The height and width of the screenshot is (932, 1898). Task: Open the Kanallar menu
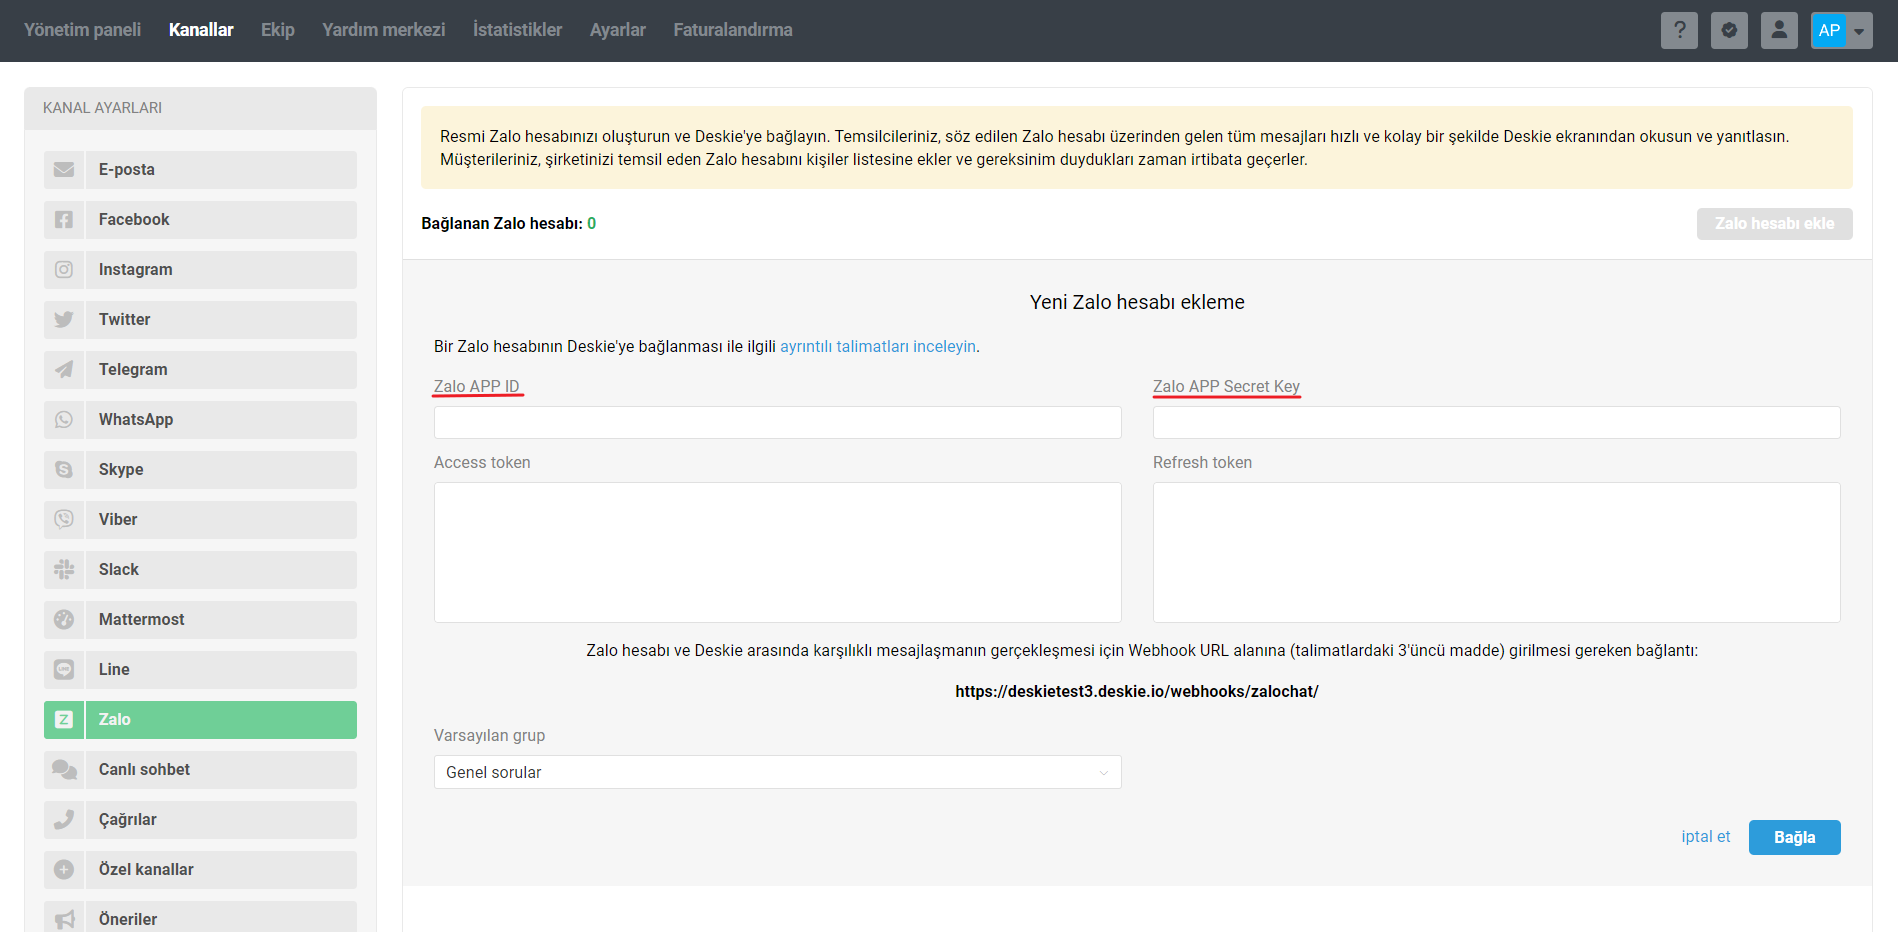pyautogui.click(x=201, y=30)
